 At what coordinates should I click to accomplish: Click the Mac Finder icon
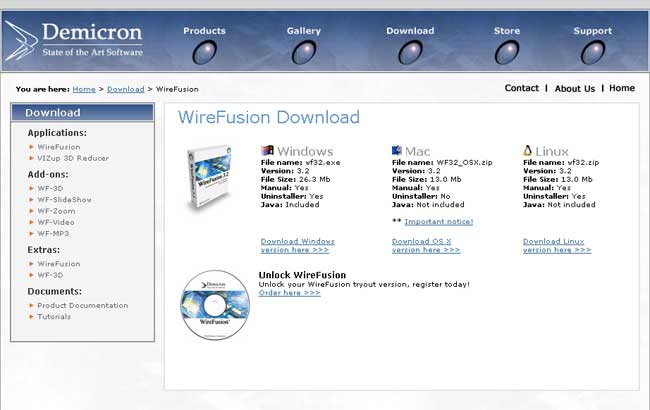(397, 151)
